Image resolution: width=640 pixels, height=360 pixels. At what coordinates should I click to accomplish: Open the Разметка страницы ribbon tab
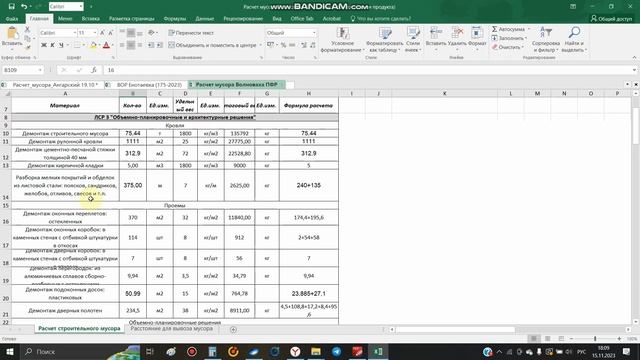point(131,19)
